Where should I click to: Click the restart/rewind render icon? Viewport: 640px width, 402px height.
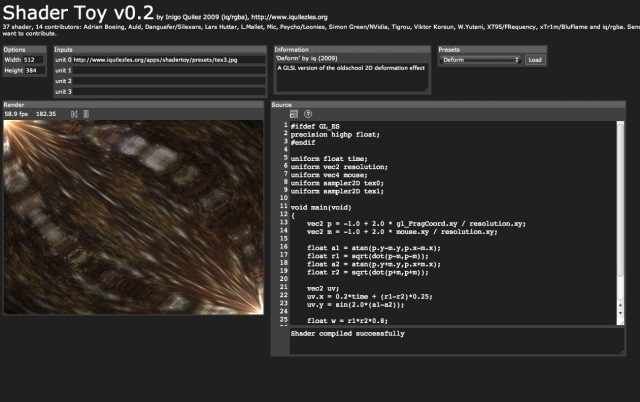click(x=72, y=114)
